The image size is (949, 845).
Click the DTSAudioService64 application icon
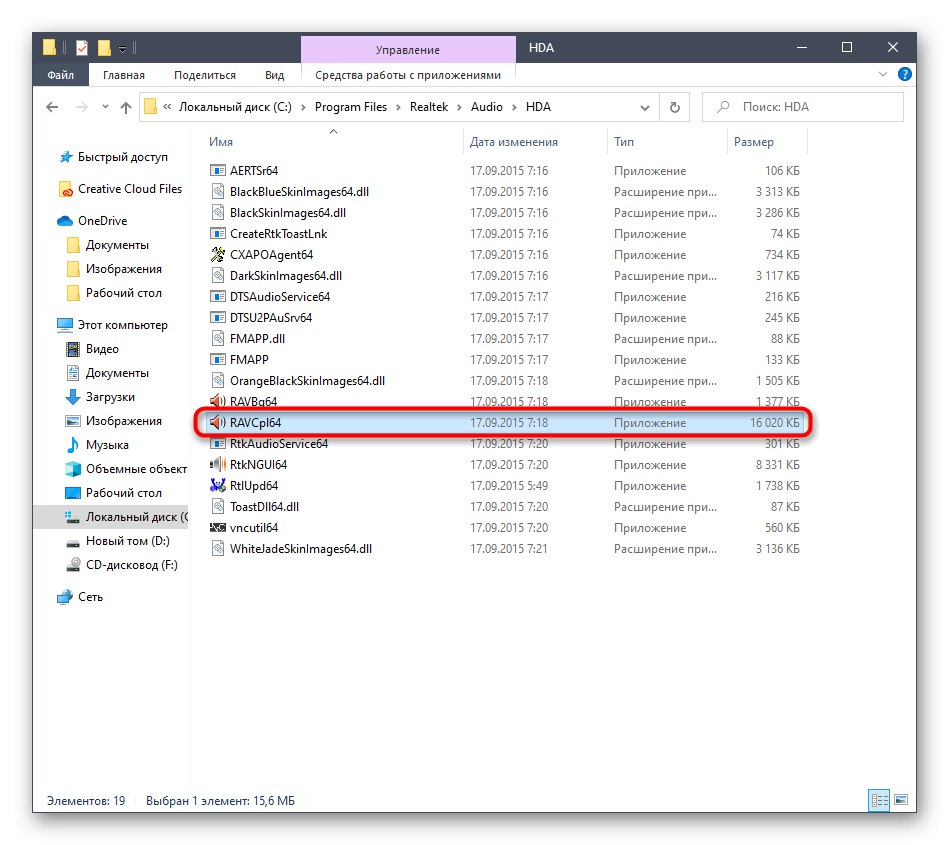pos(217,297)
